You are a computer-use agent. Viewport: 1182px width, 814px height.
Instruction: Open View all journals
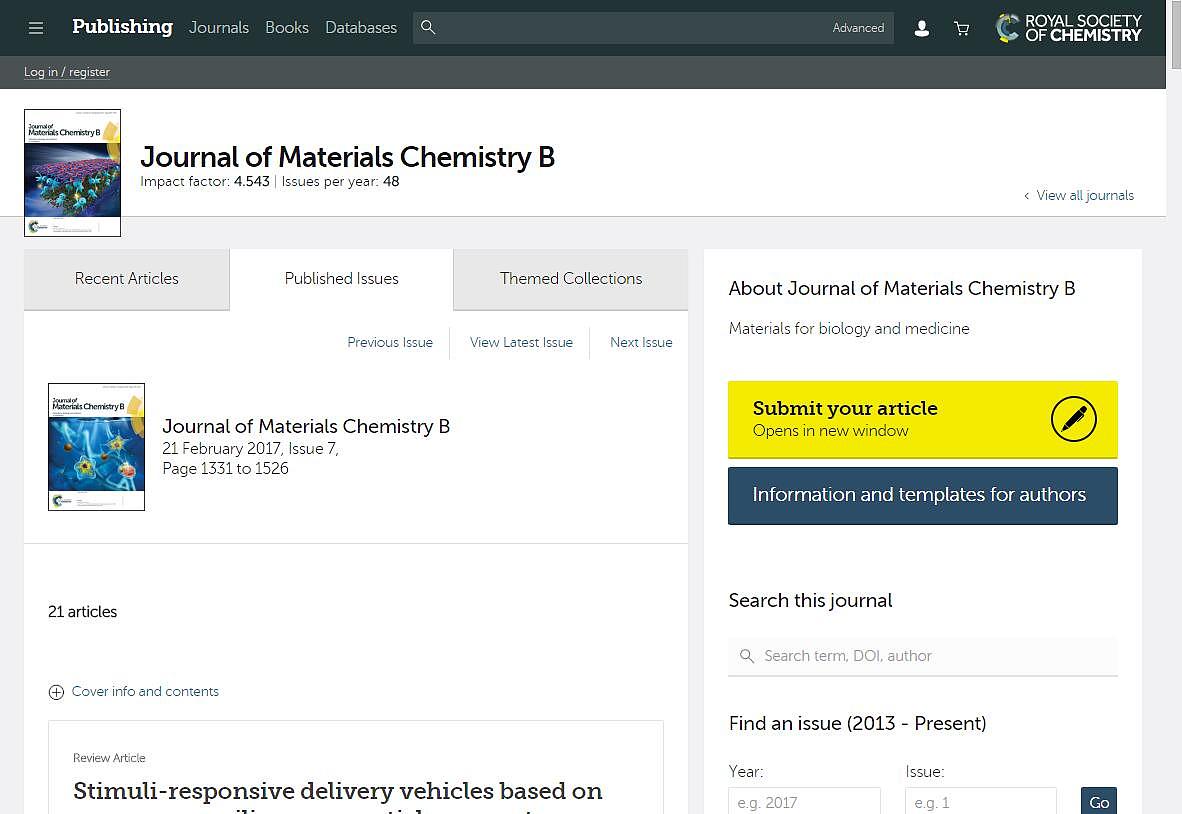pyautogui.click(x=1085, y=195)
